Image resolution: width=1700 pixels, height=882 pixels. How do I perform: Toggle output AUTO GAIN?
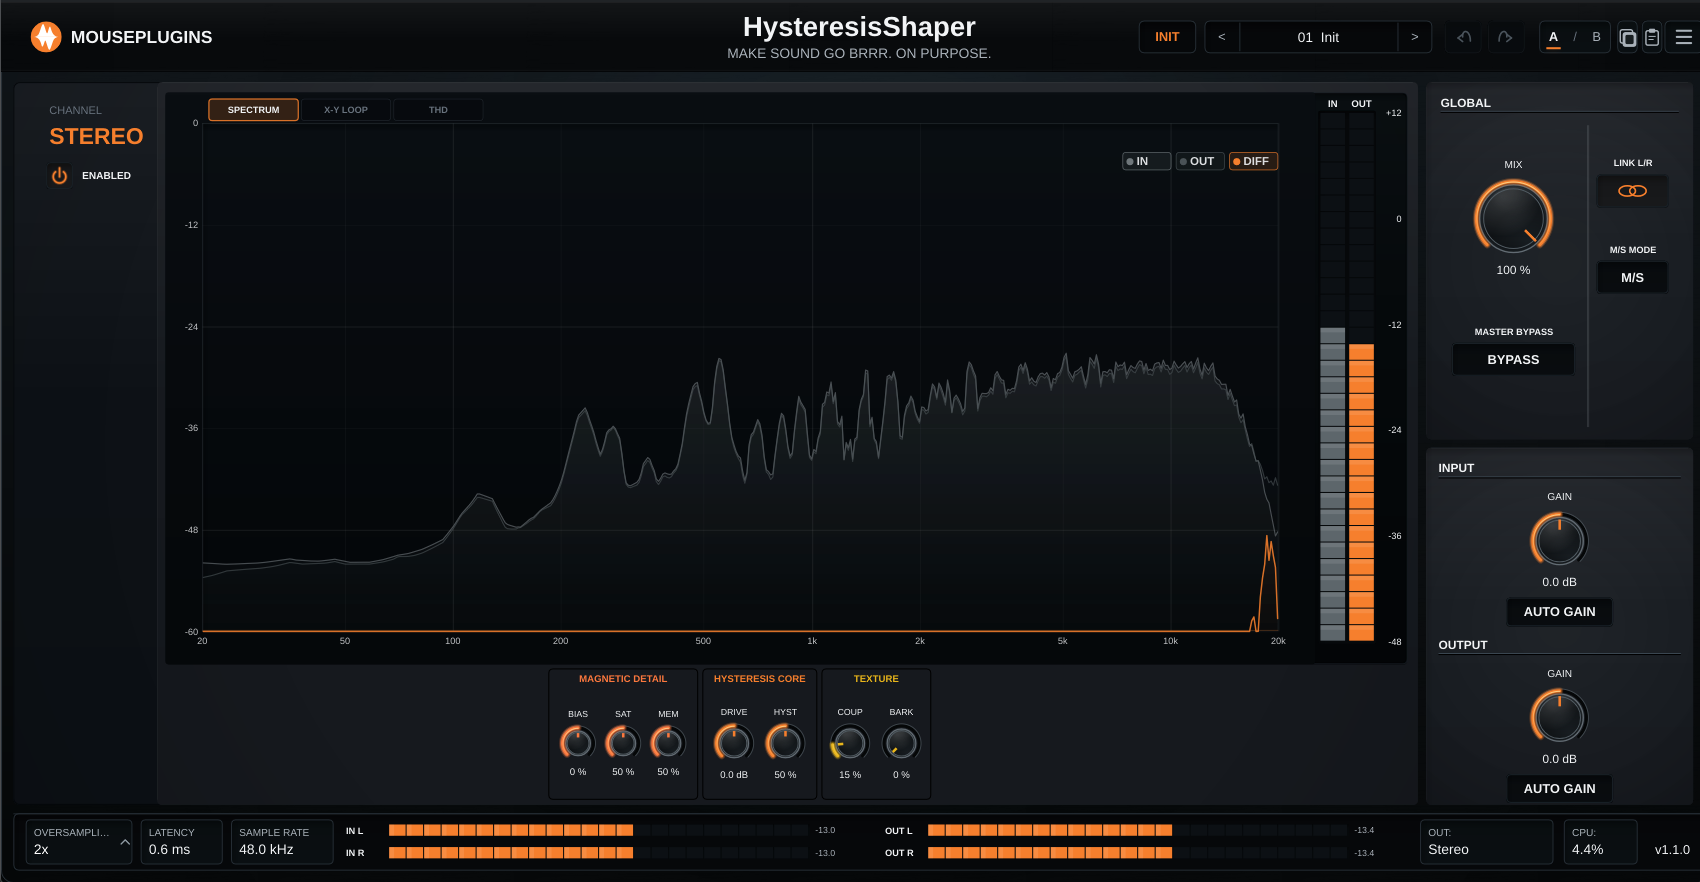1559,789
